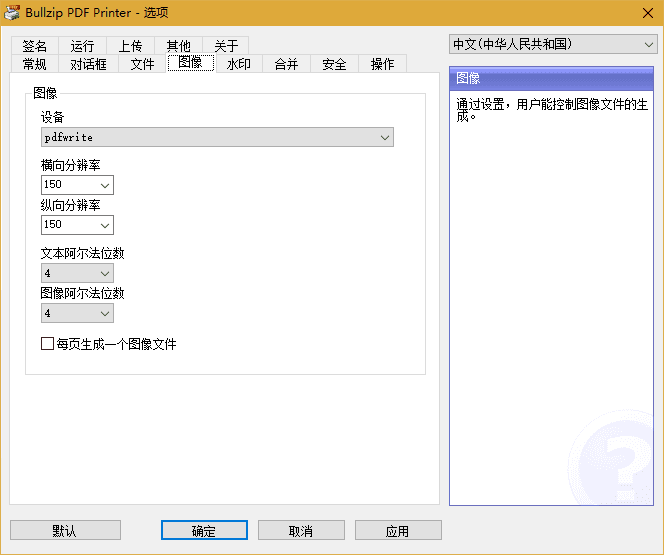Viewport: 664px width, 555px height.
Task: Open the 对话框 tab
Action: [x=88, y=64]
